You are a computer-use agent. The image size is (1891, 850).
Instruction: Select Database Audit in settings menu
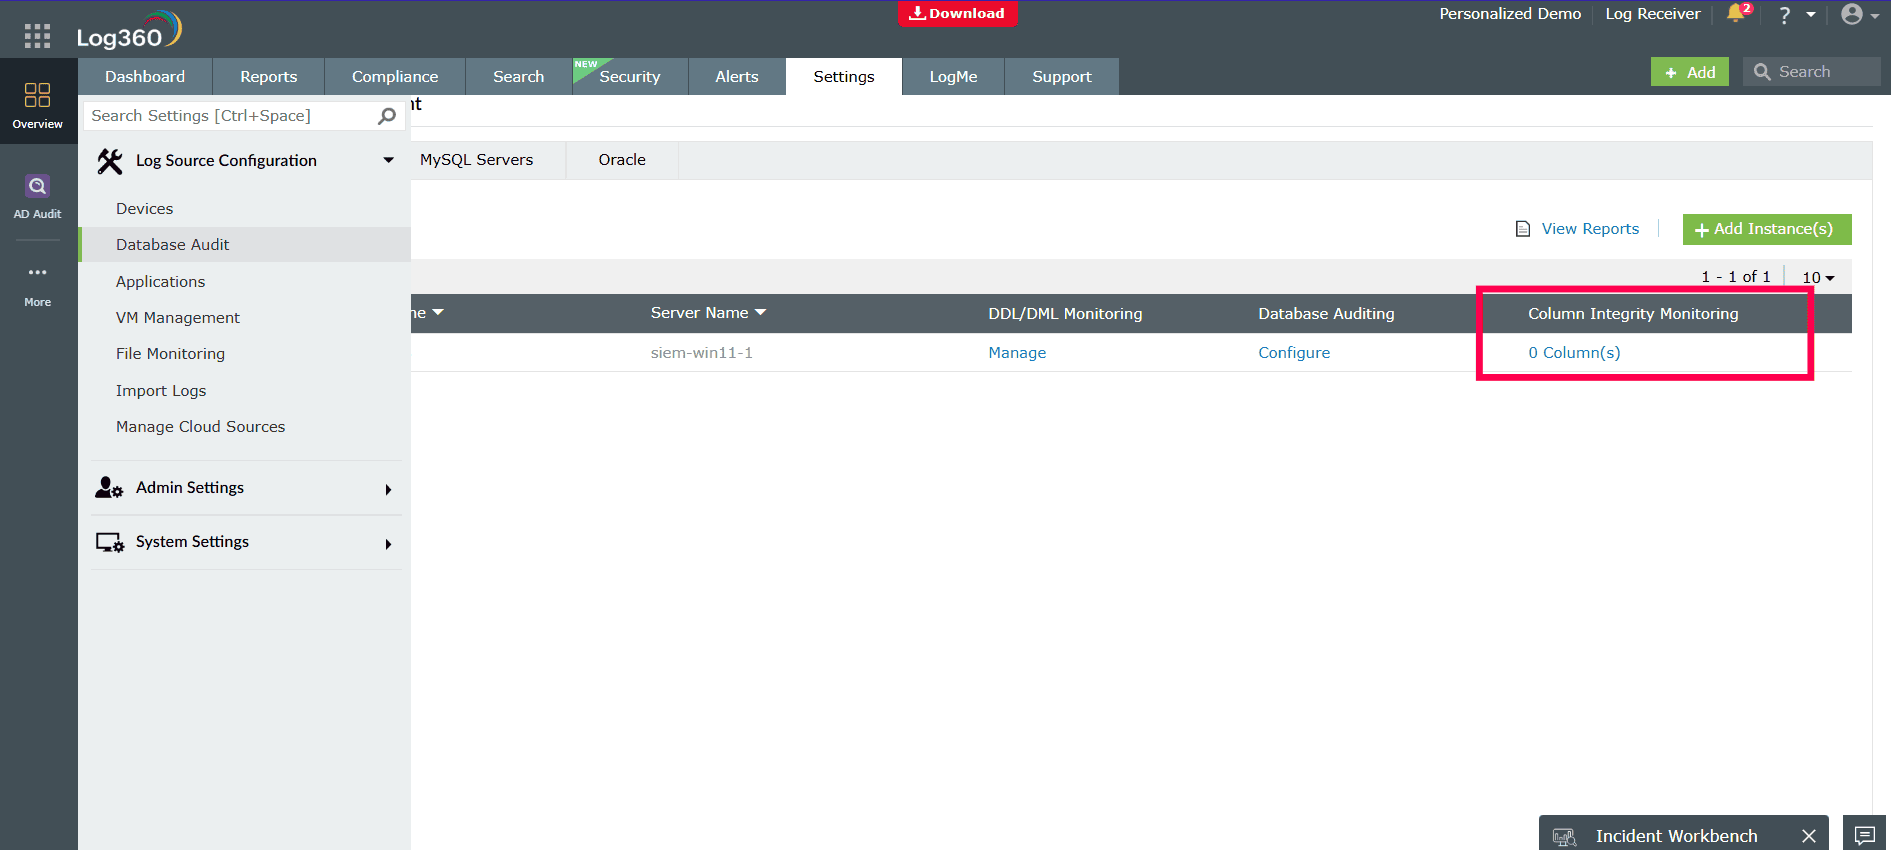pyautogui.click(x=244, y=245)
